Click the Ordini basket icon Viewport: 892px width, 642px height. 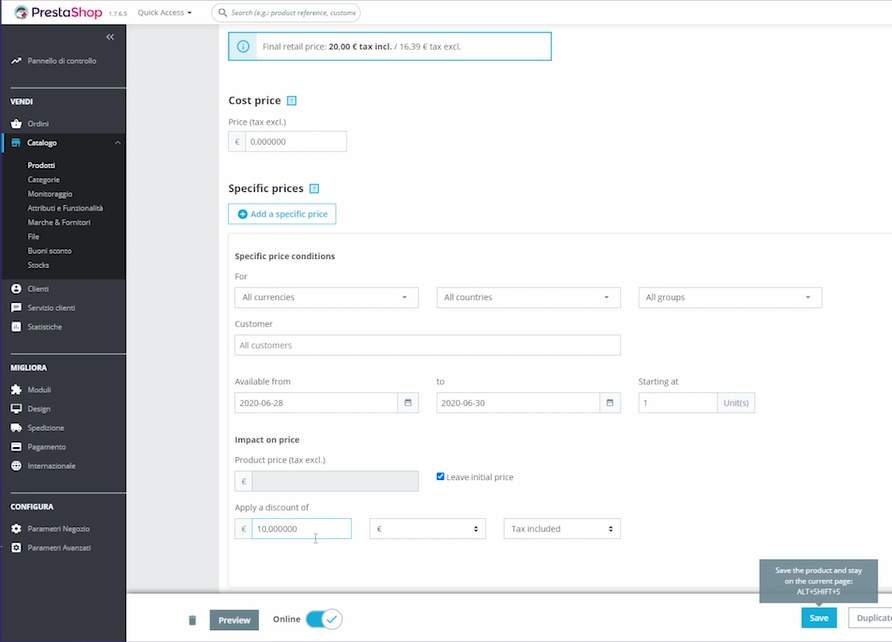pos(16,124)
